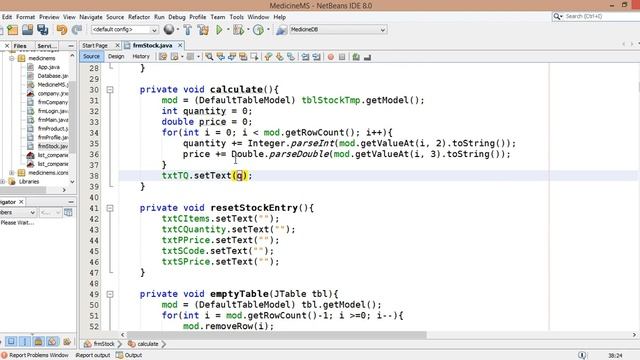
Task: Click the Profile Project icon
Action: coord(258,30)
